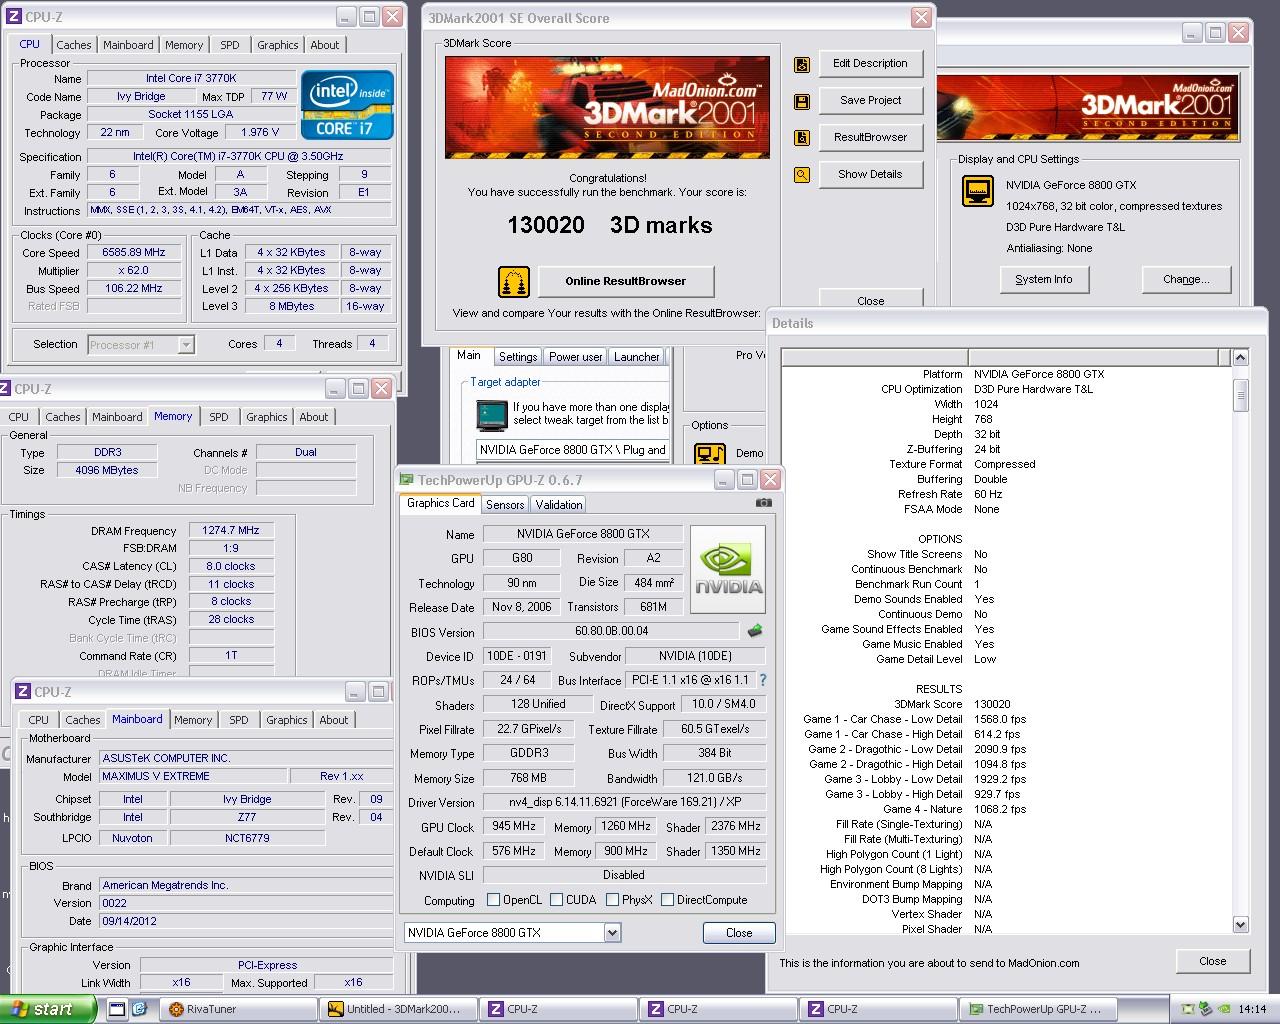This screenshot has width=1280, height=1024.
Task: Click the ResultBrowser button
Action: 870,137
